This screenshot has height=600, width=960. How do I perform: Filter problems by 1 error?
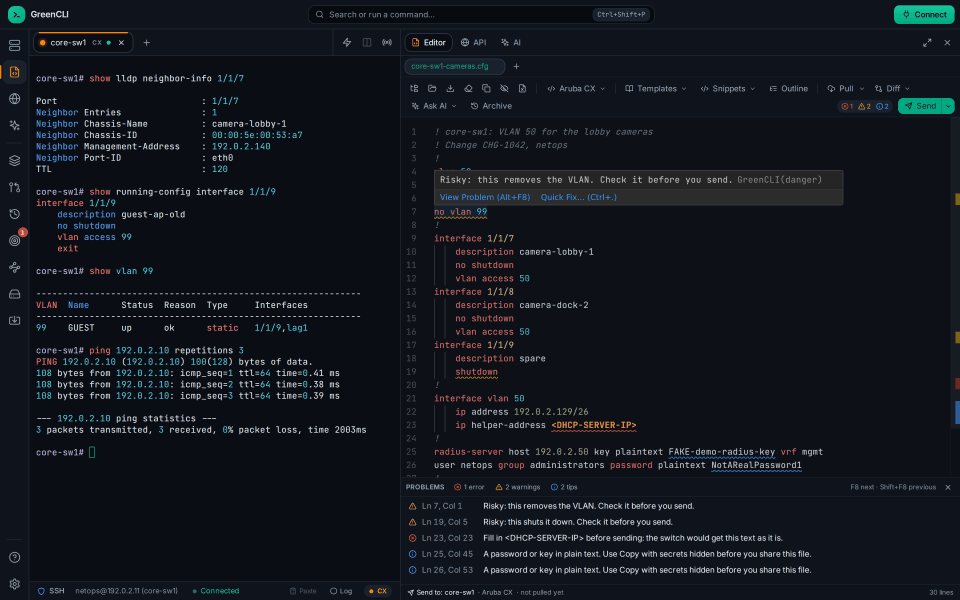(469, 487)
